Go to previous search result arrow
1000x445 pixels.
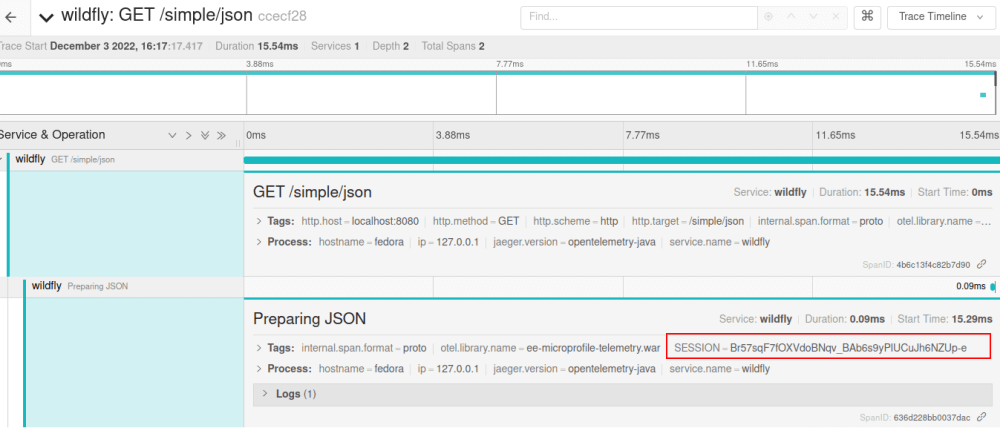[x=791, y=17]
